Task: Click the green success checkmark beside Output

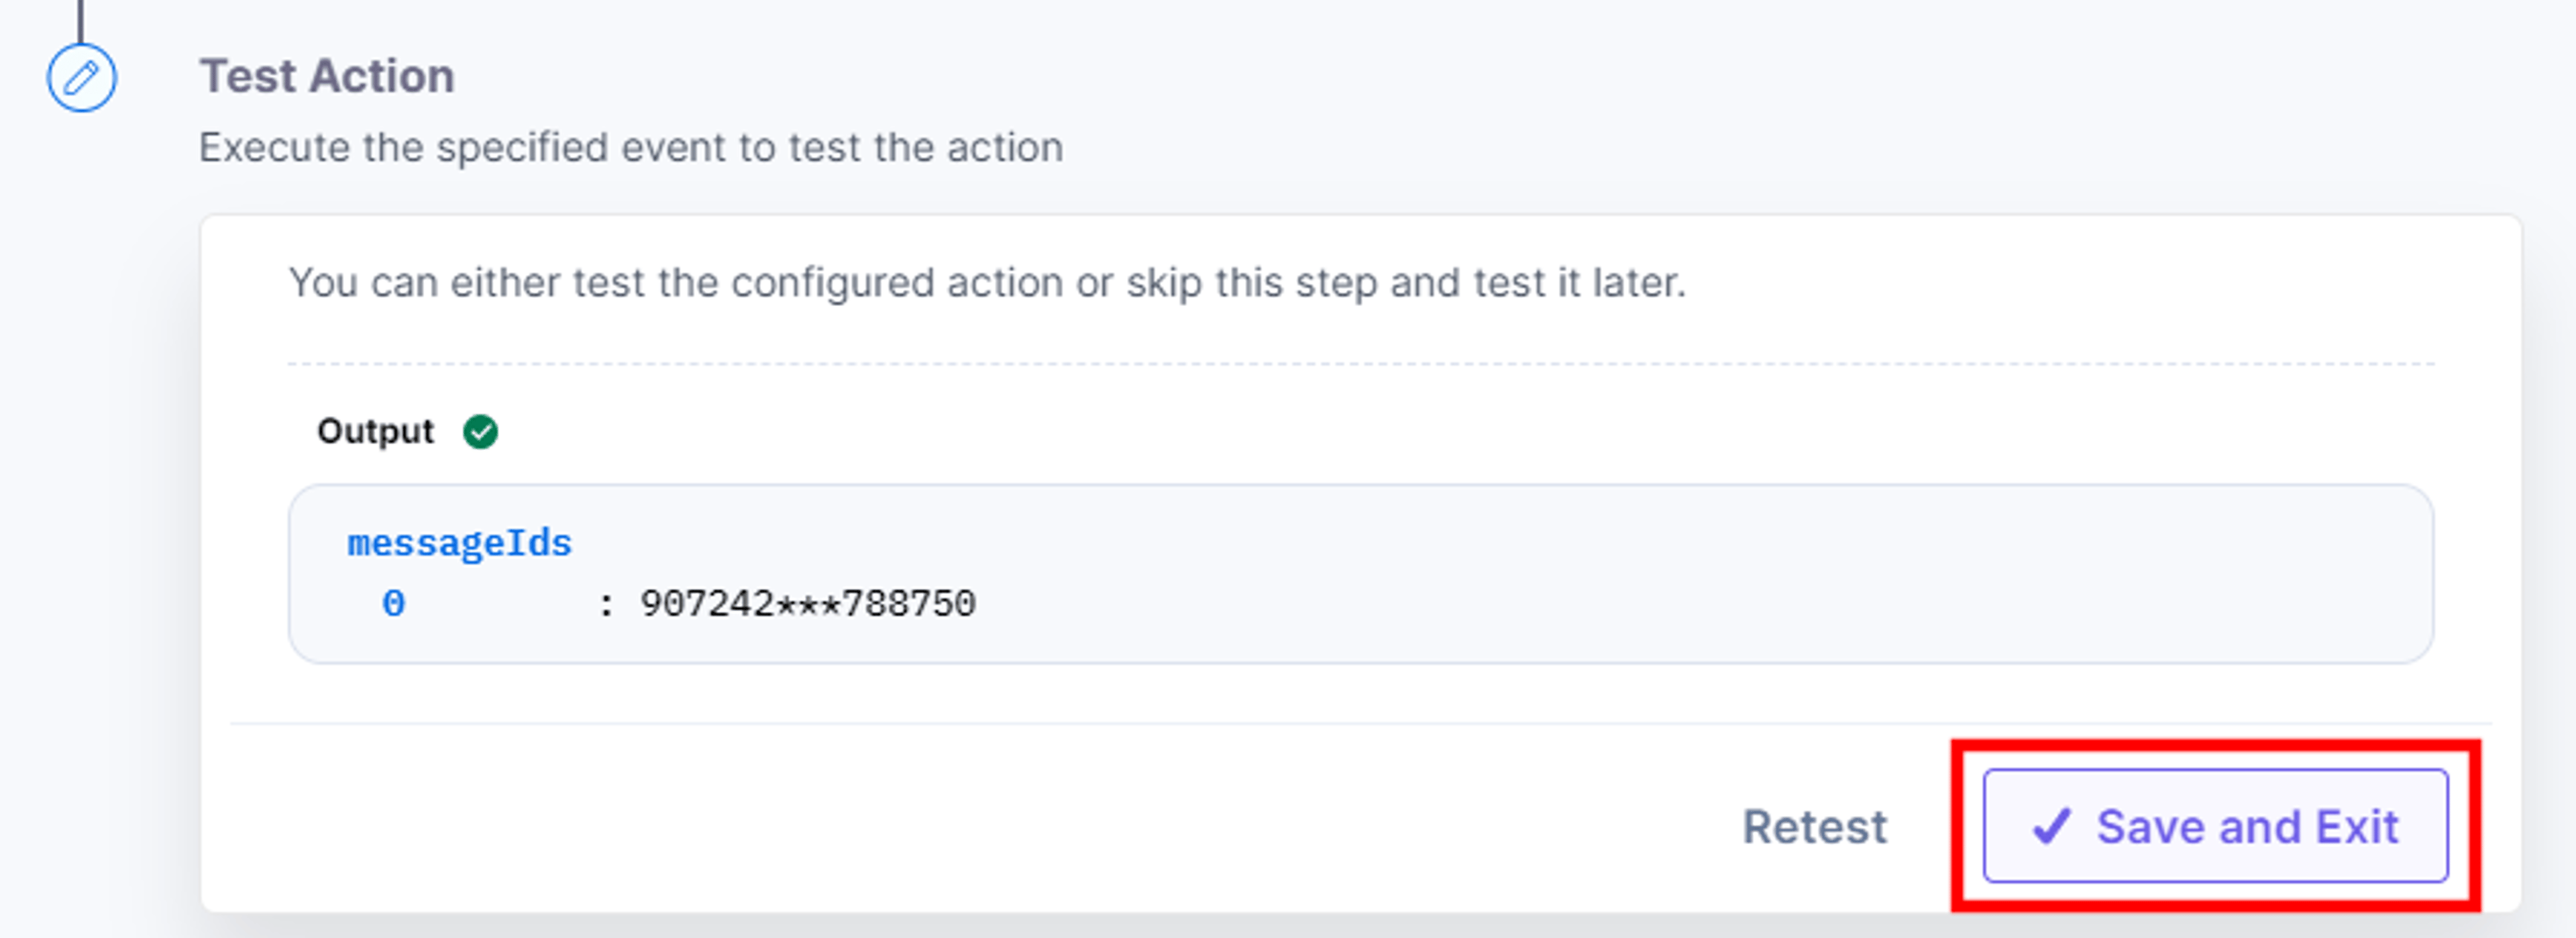Action: pyautogui.click(x=480, y=432)
